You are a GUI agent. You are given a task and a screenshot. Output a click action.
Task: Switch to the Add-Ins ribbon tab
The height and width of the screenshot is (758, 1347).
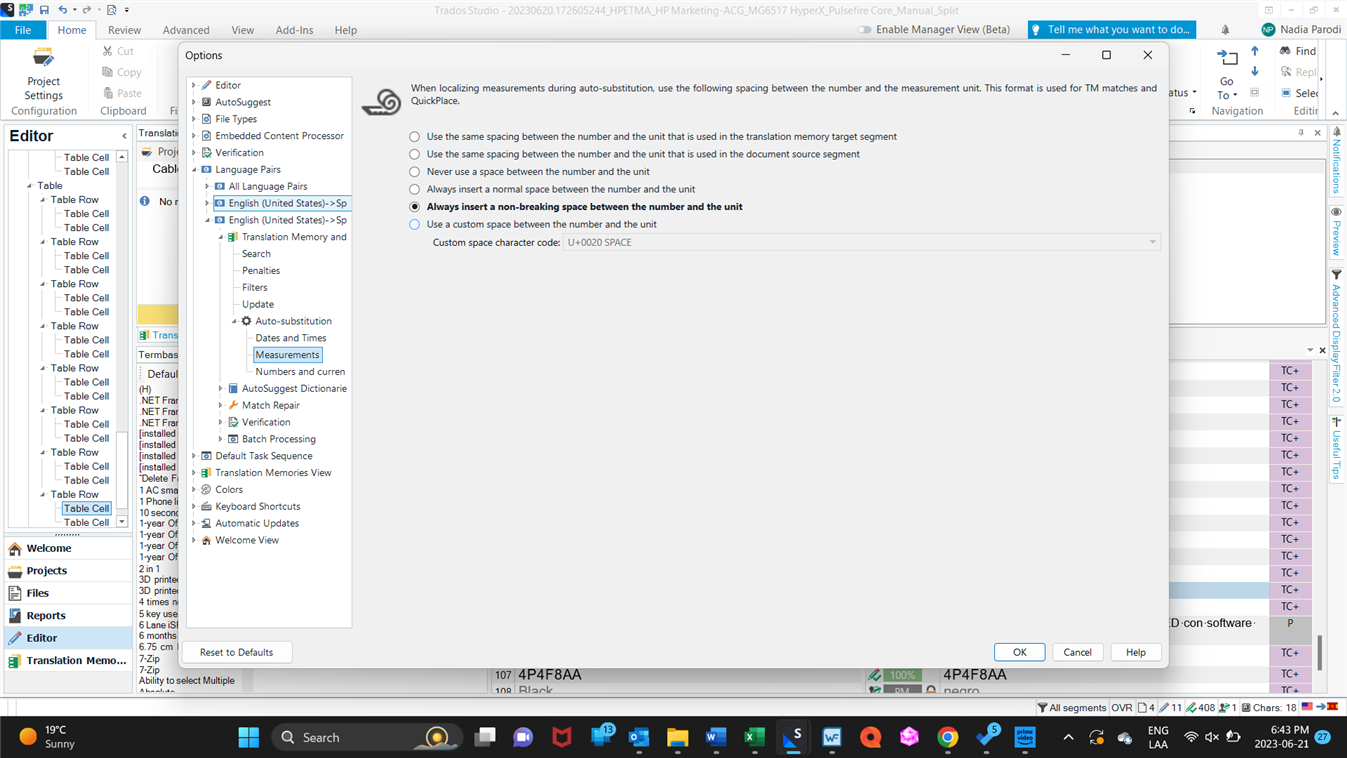pos(294,30)
